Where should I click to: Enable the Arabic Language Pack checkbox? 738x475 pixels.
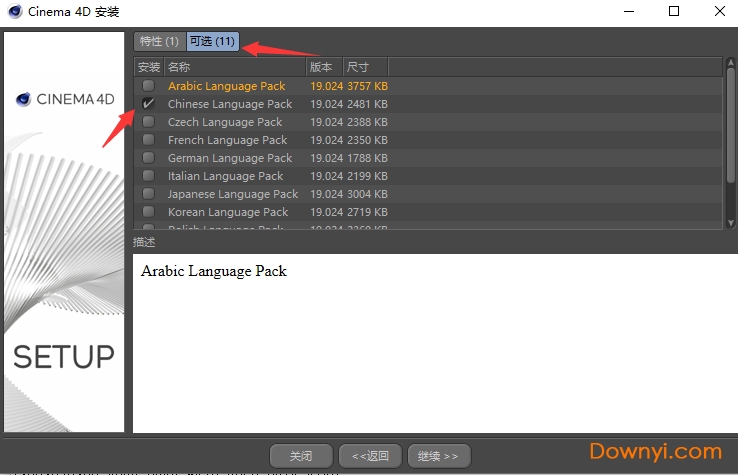149,86
